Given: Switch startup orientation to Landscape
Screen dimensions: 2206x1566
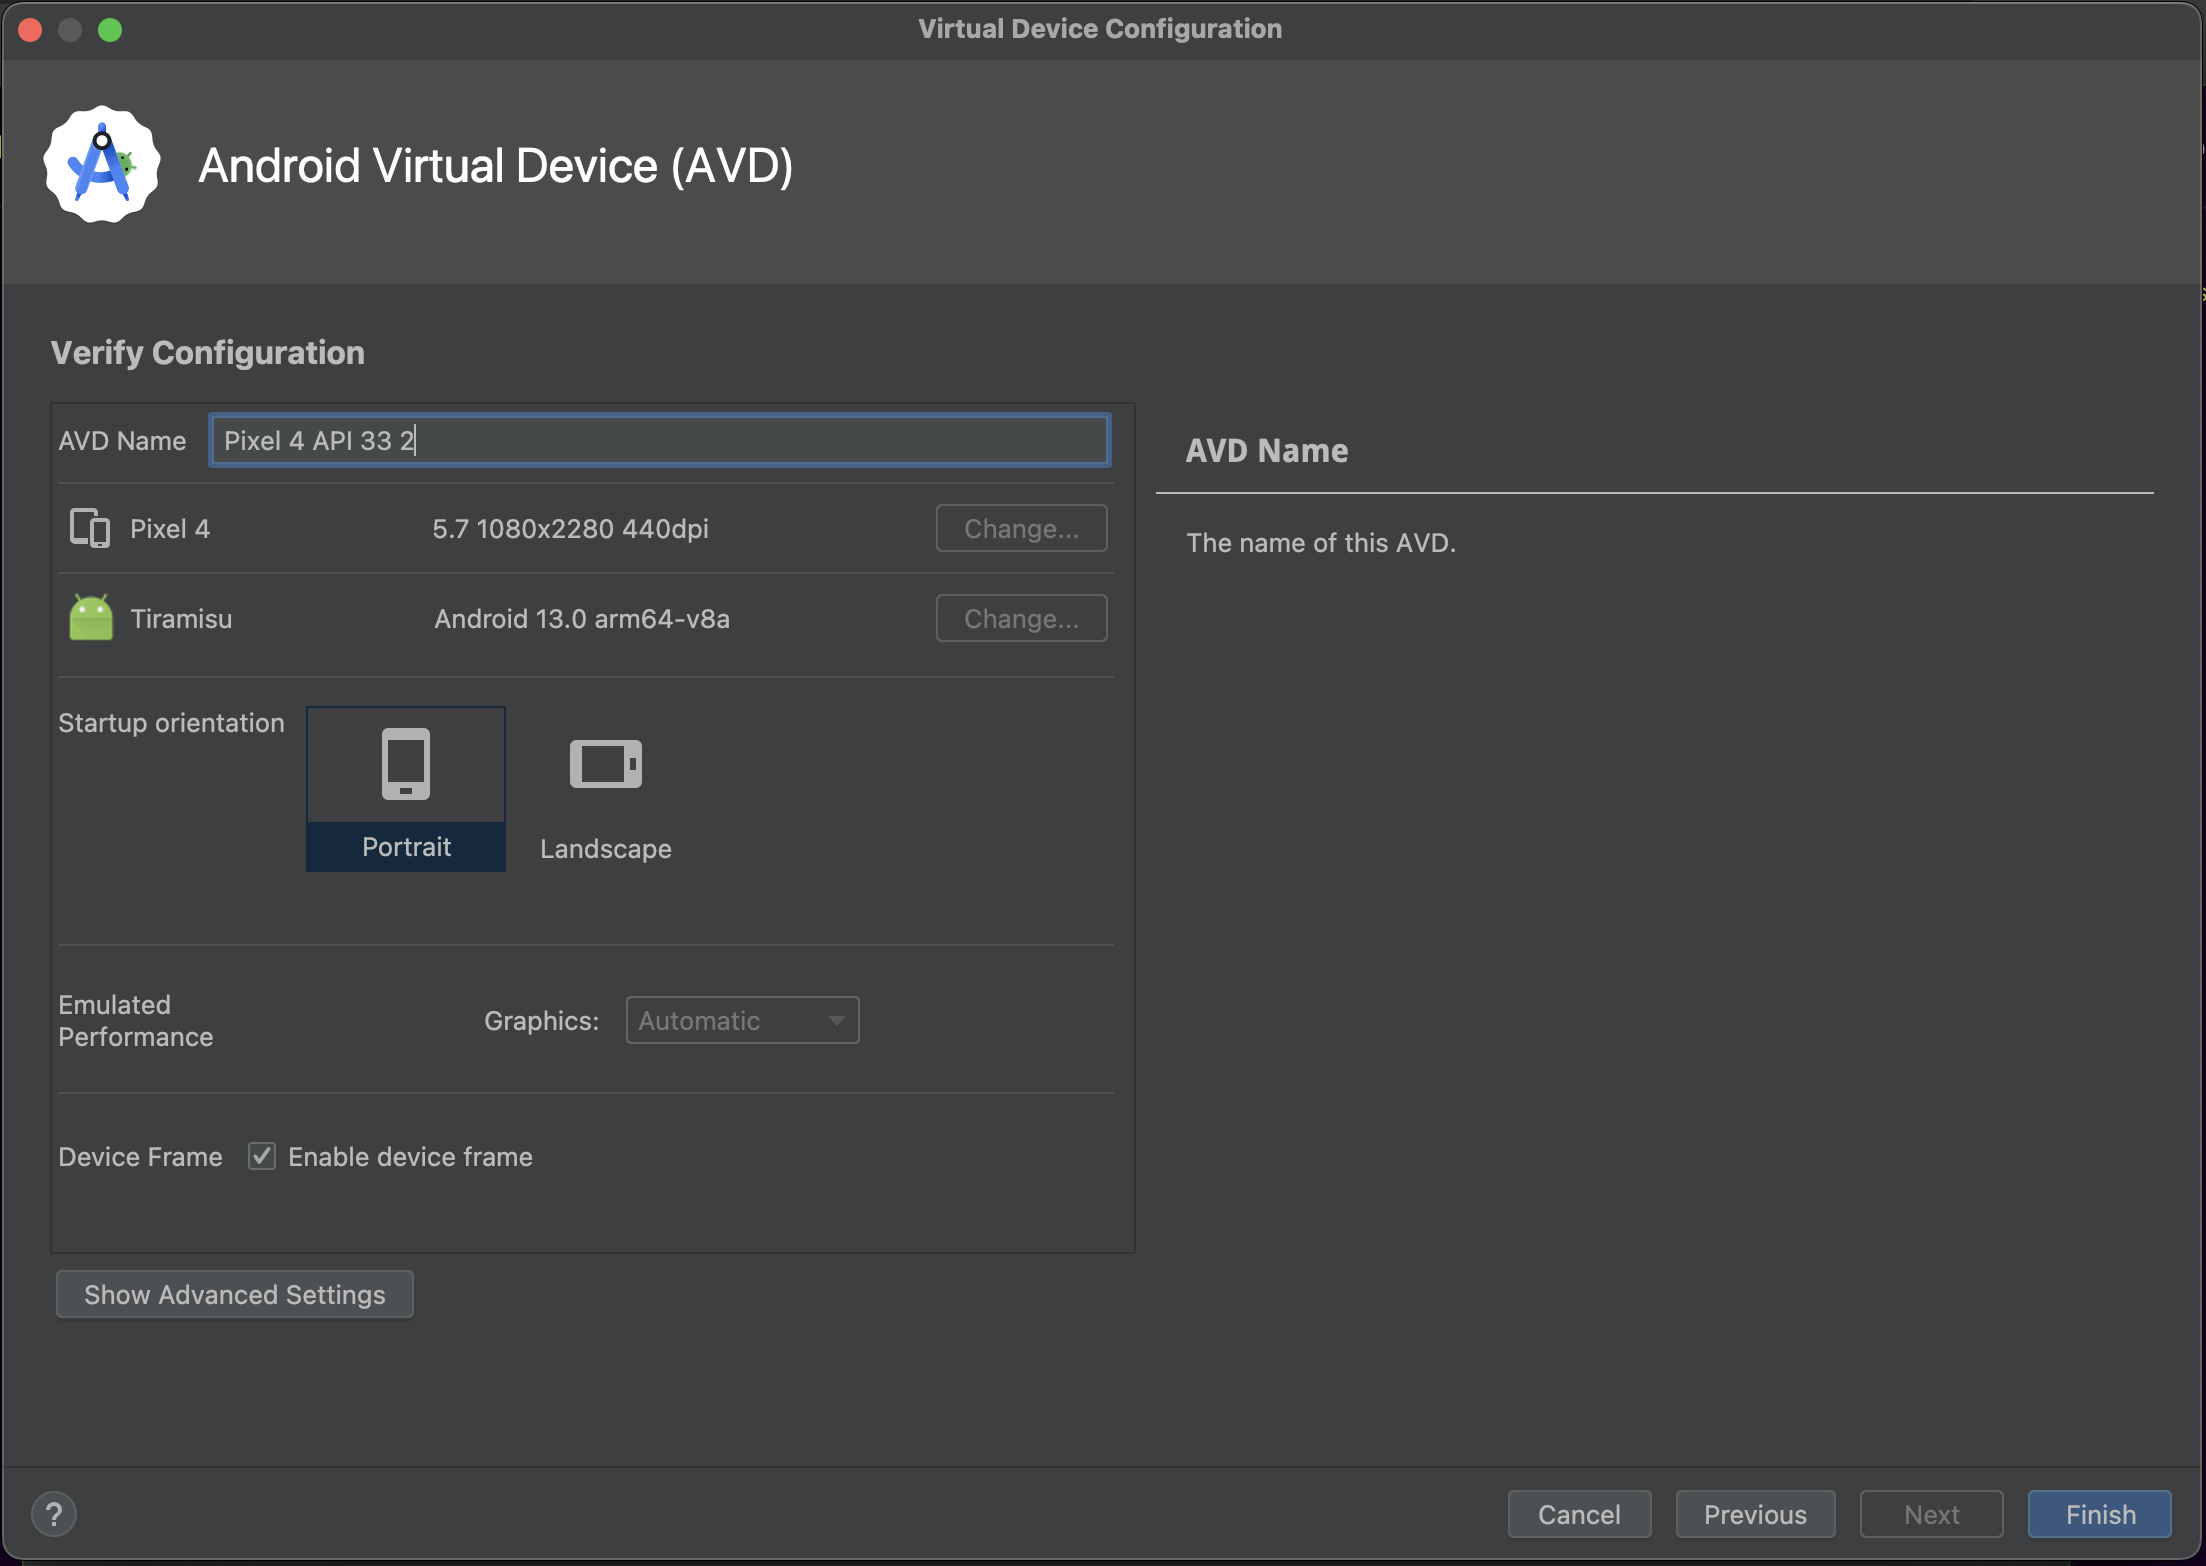Looking at the screenshot, I should (605, 790).
